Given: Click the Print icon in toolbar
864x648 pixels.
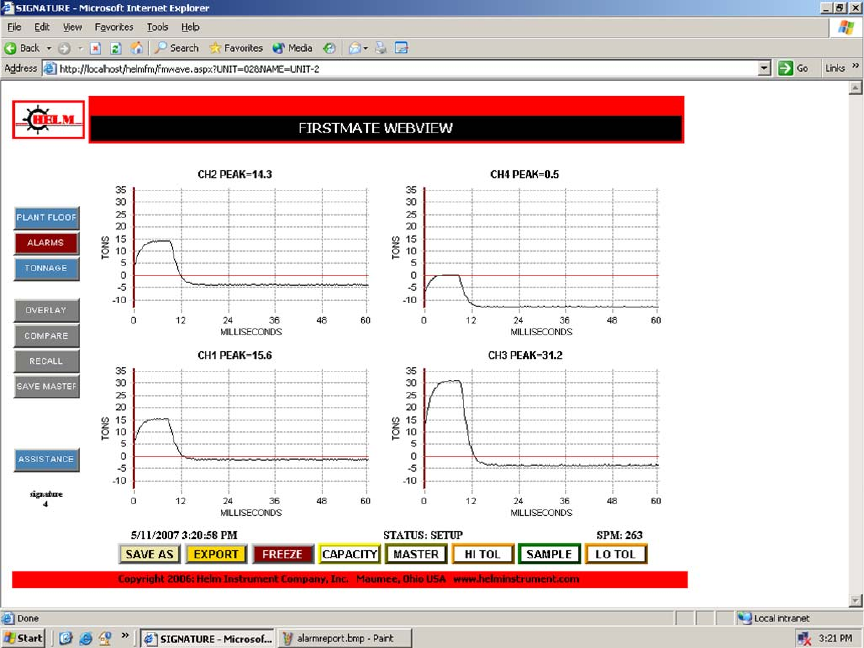Looking at the screenshot, I should (381, 48).
